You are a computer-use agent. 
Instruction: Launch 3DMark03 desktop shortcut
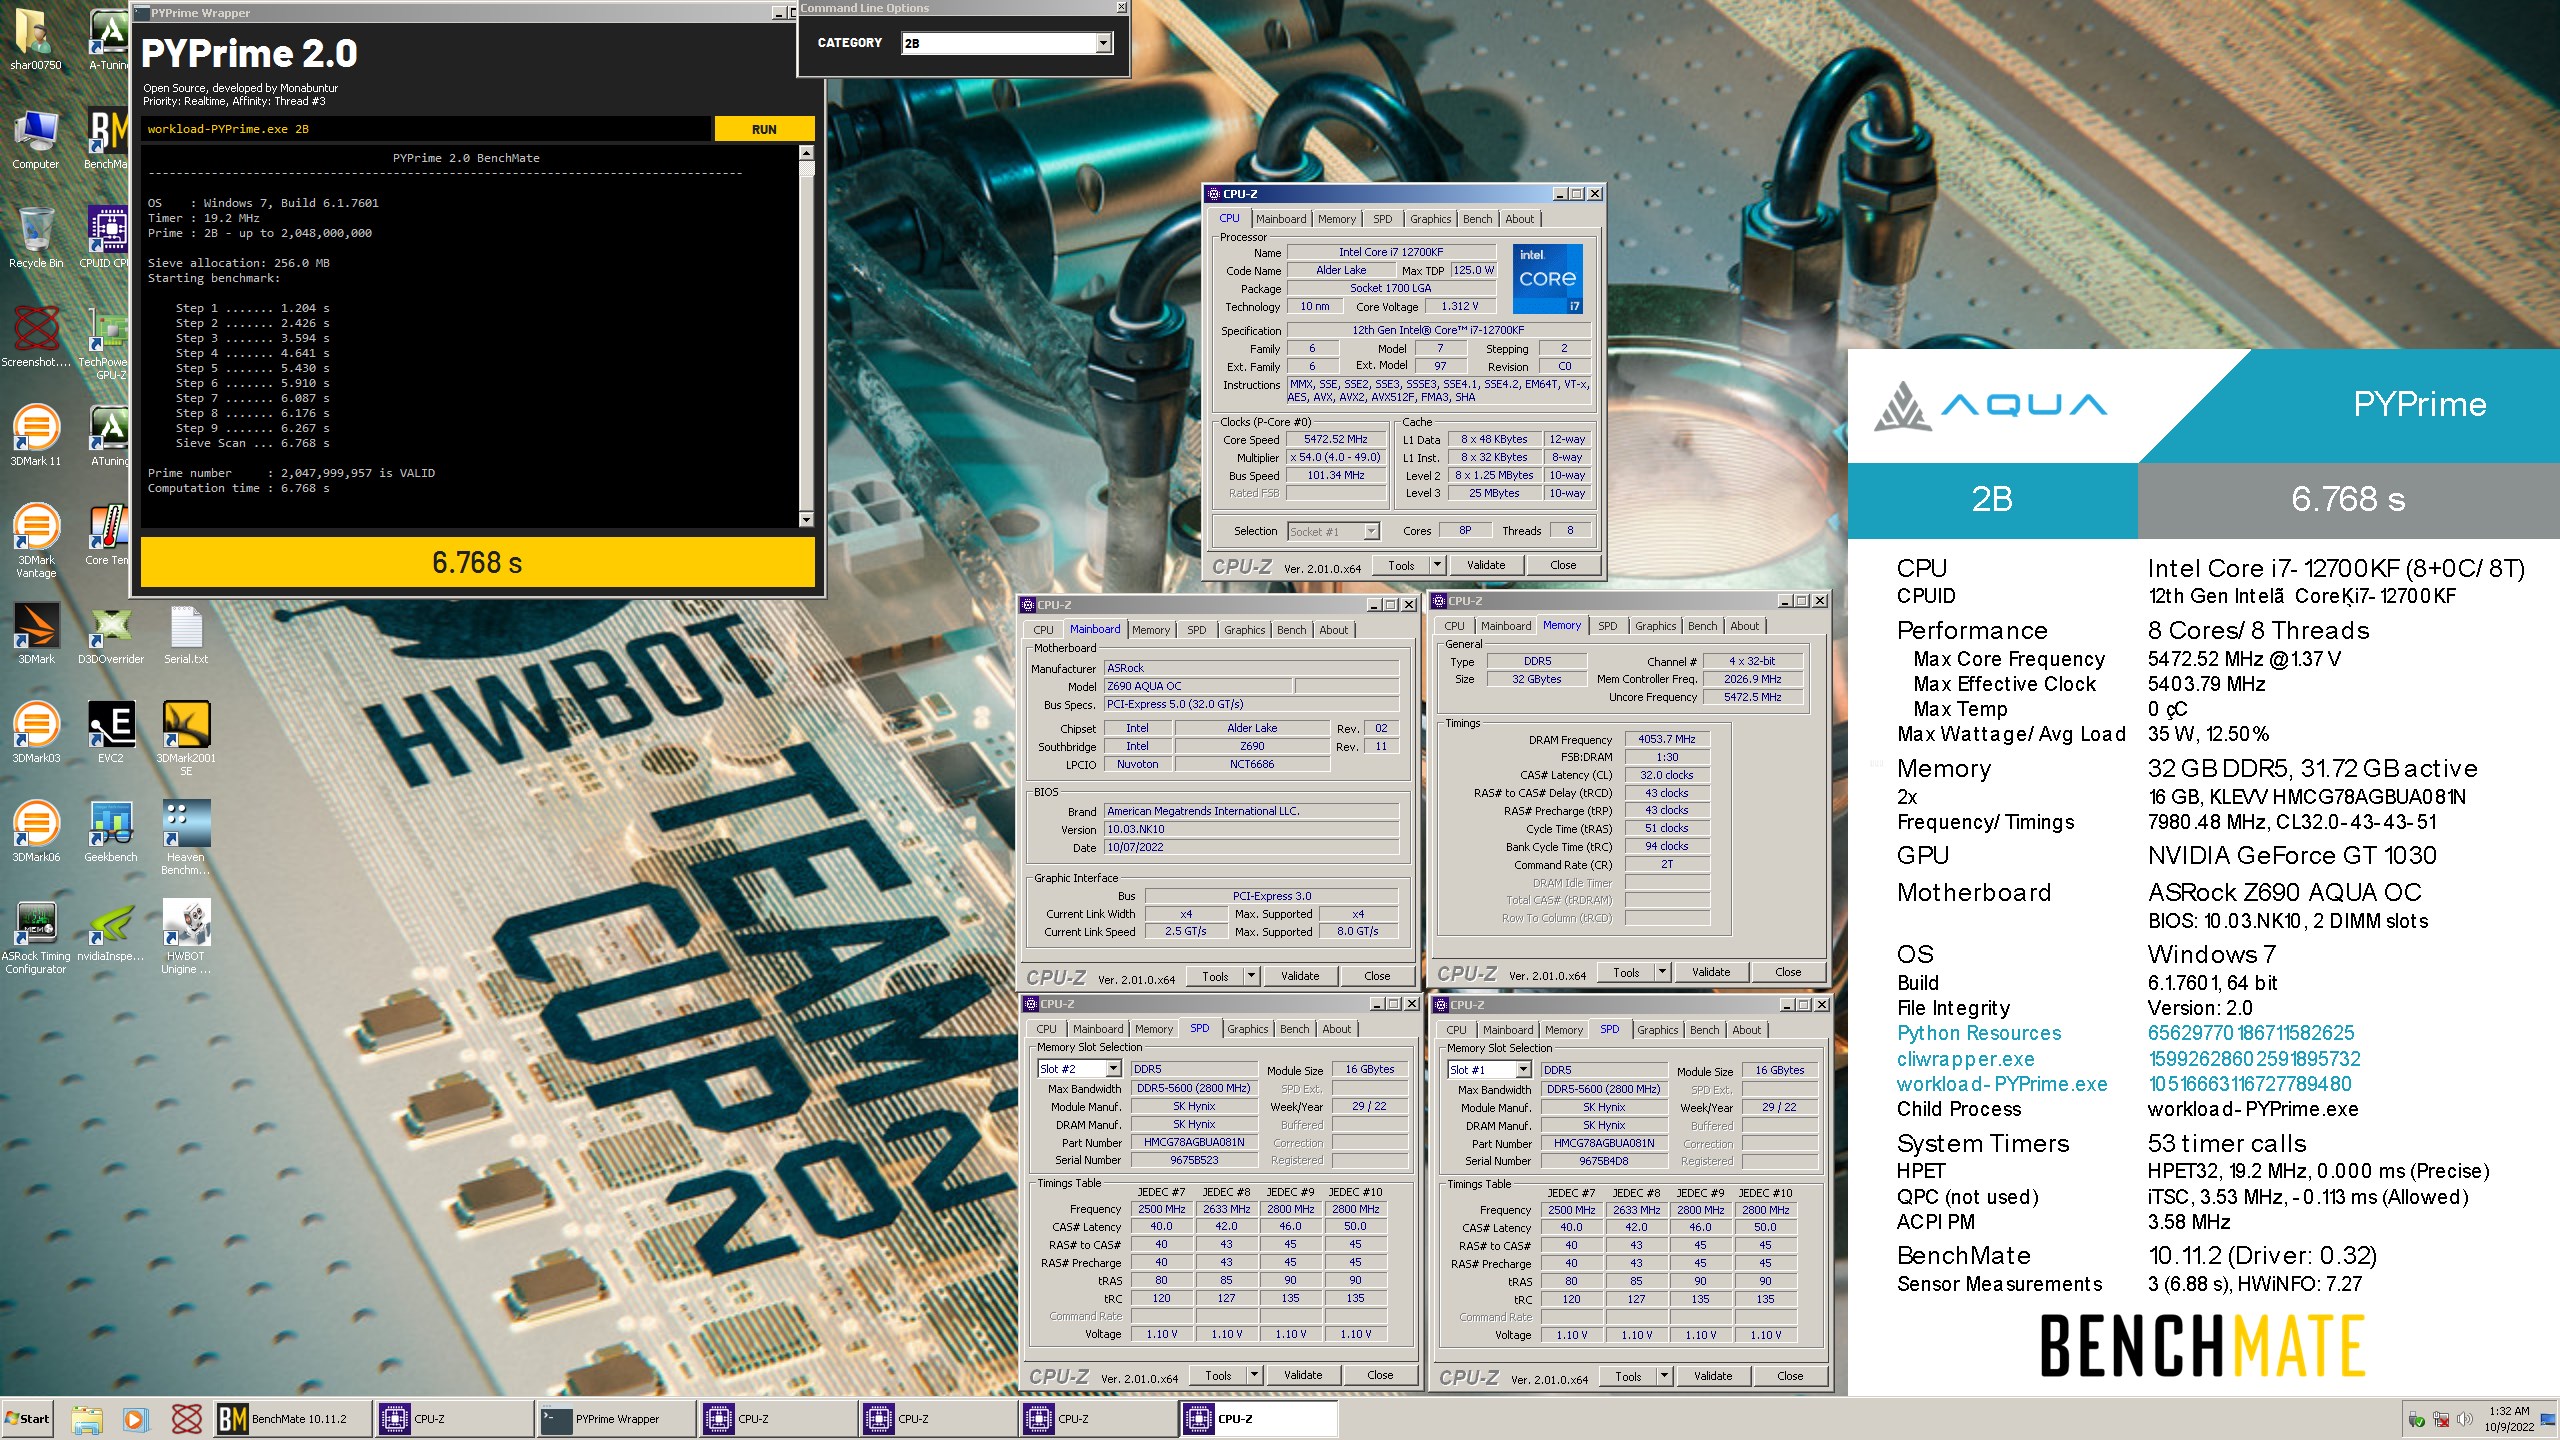[35, 733]
